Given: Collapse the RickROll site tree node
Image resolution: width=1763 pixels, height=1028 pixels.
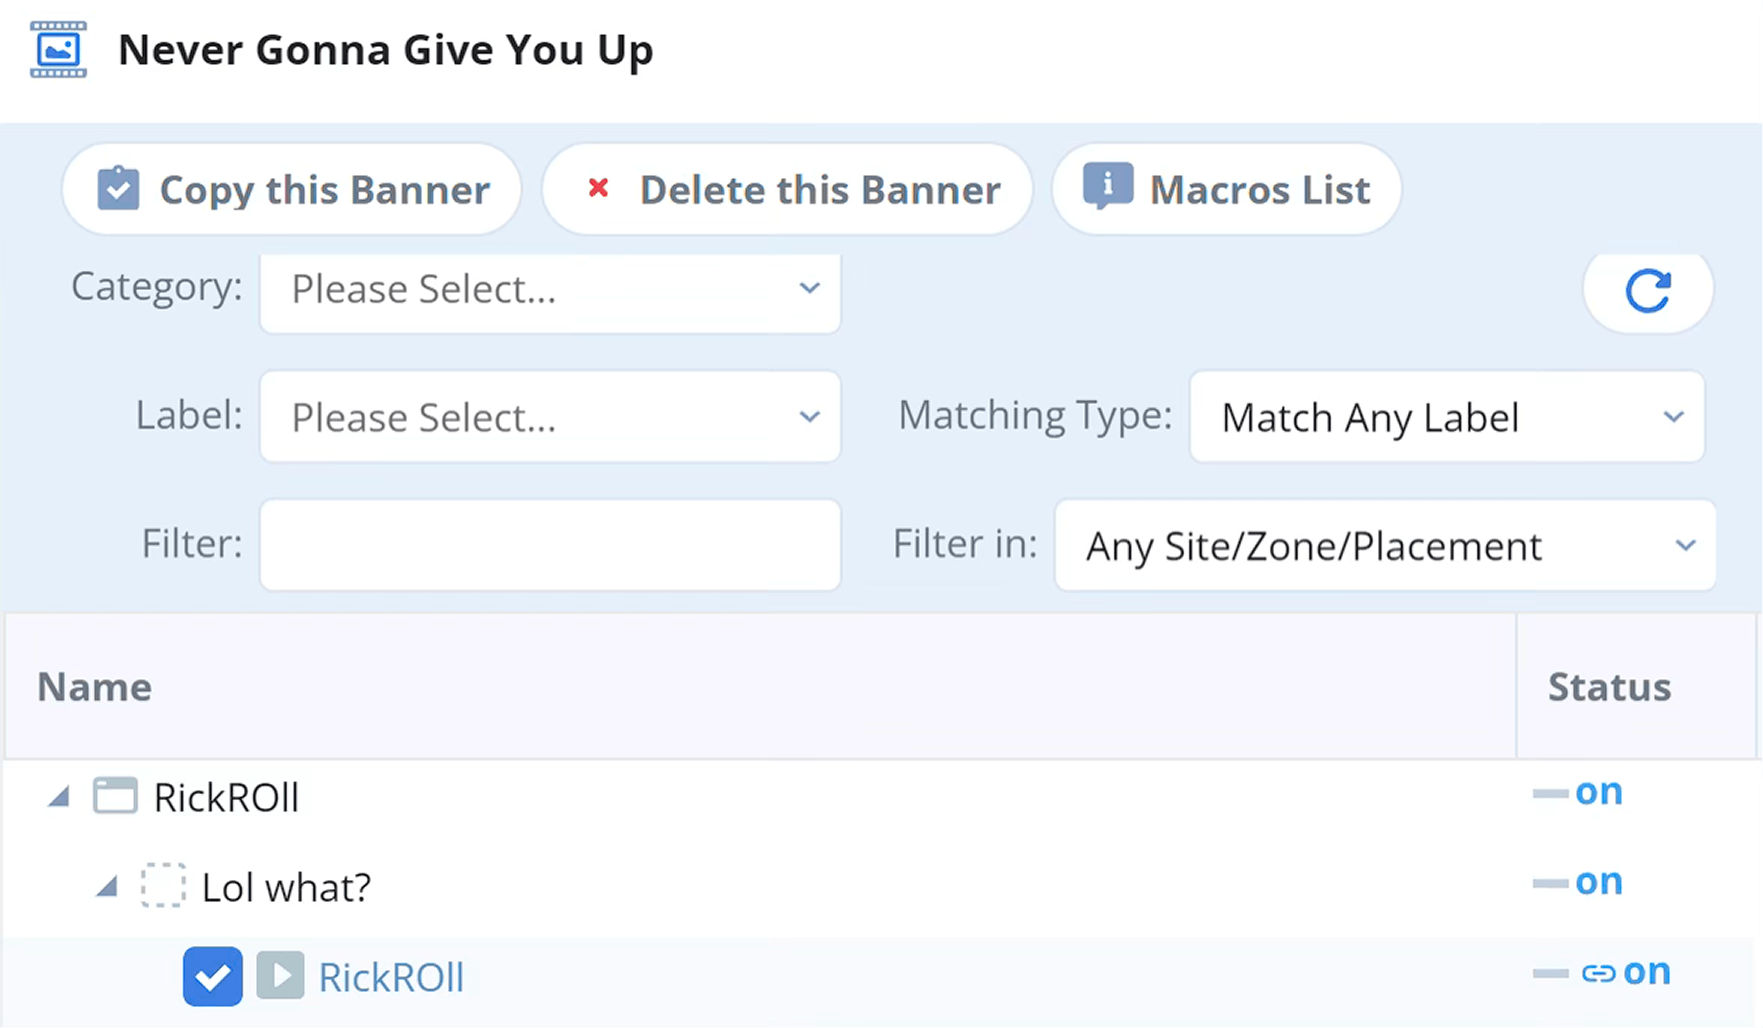Looking at the screenshot, I should (x=60, y=798).
